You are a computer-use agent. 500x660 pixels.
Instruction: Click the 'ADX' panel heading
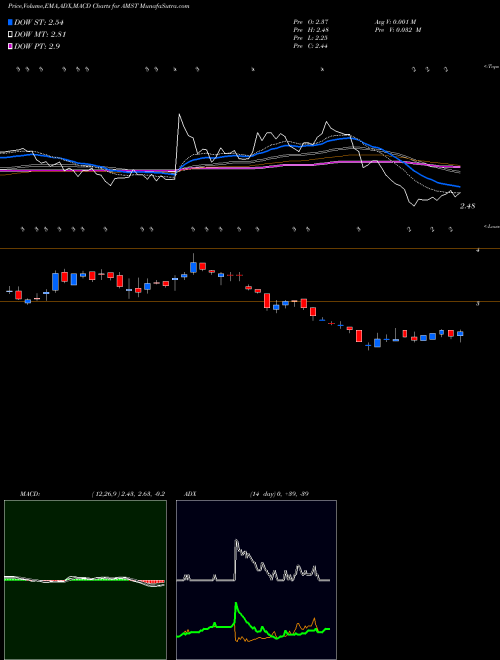[190, 494]
